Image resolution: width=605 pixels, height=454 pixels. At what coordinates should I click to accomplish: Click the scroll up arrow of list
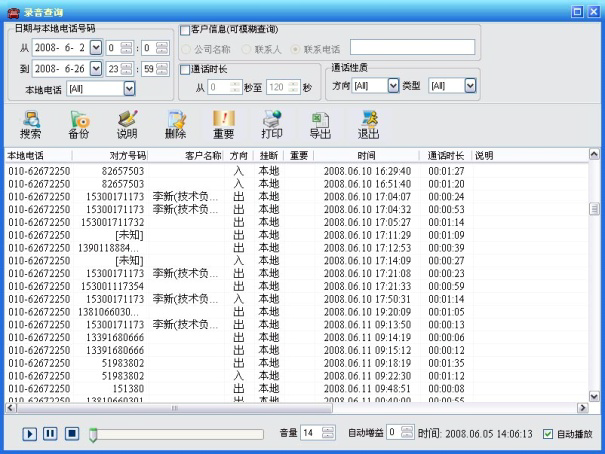[x=594, y=155]
